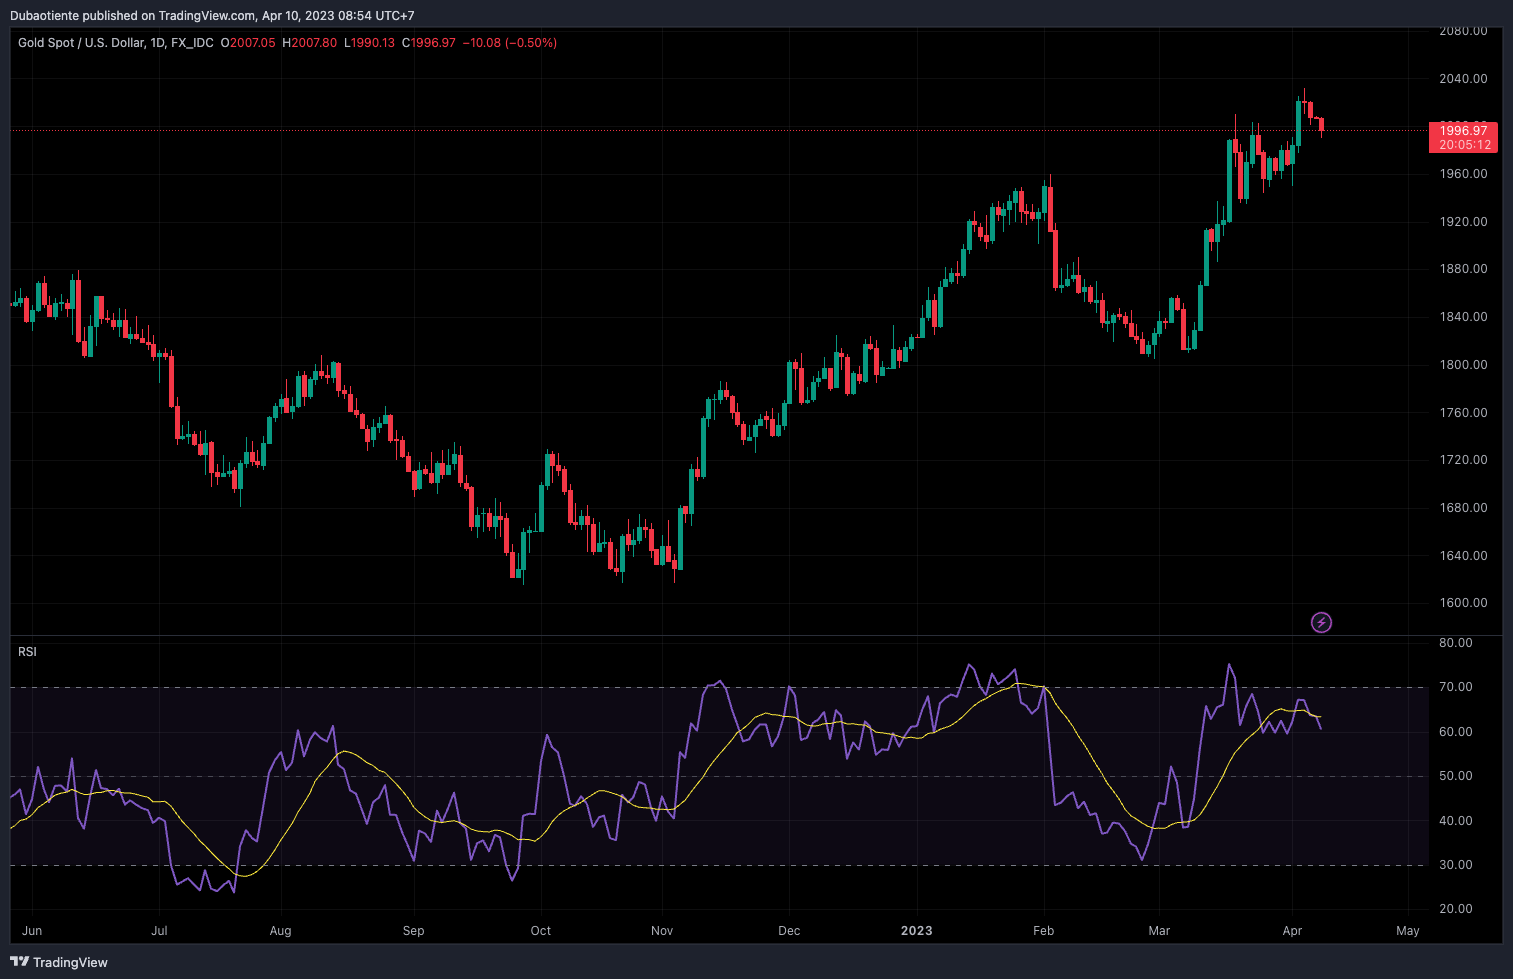The image size is (1513, 979).
Task: Click the RSI 30.00 scale label
Action: pos(1456,865)
